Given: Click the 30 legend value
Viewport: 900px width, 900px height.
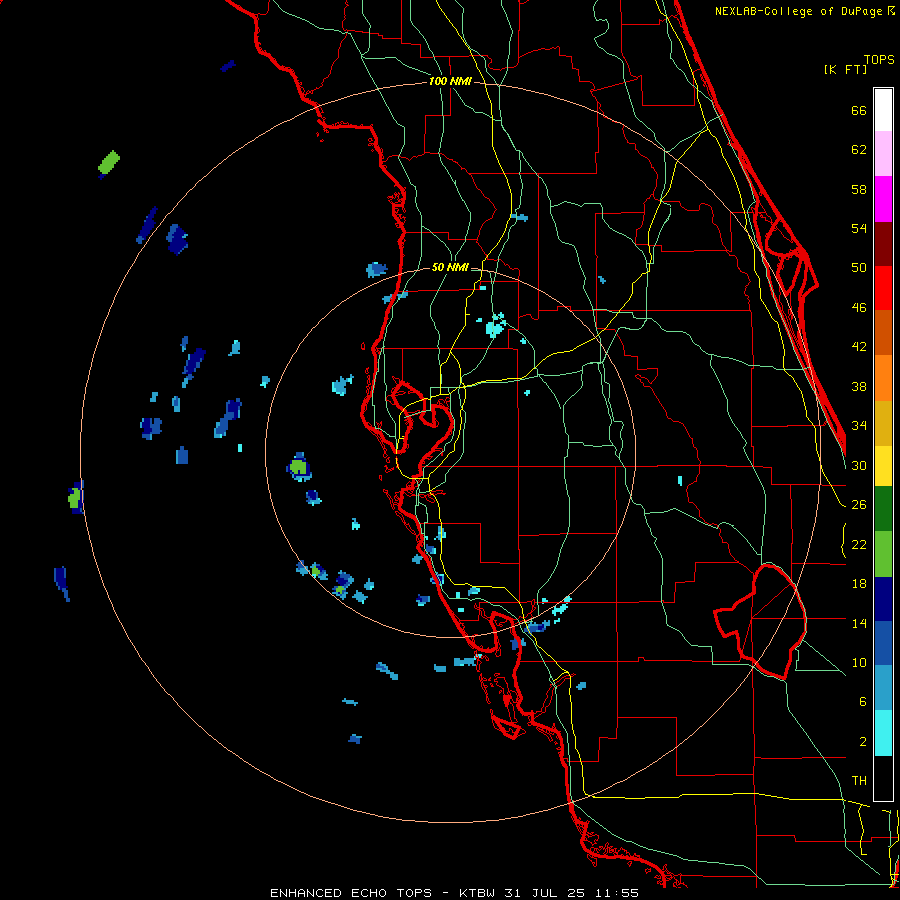Looking at the screenshot, I should tap(859, 465).
